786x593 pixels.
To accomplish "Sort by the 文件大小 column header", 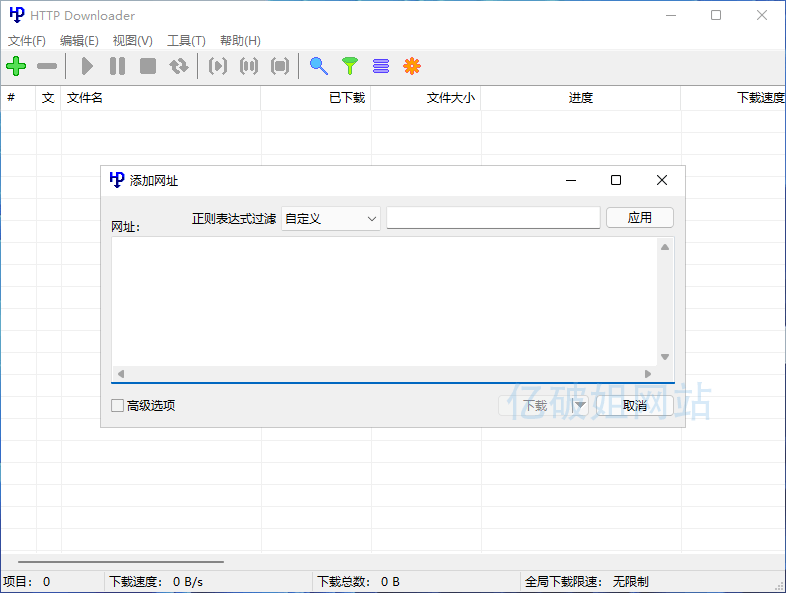I will coord(426,98).
